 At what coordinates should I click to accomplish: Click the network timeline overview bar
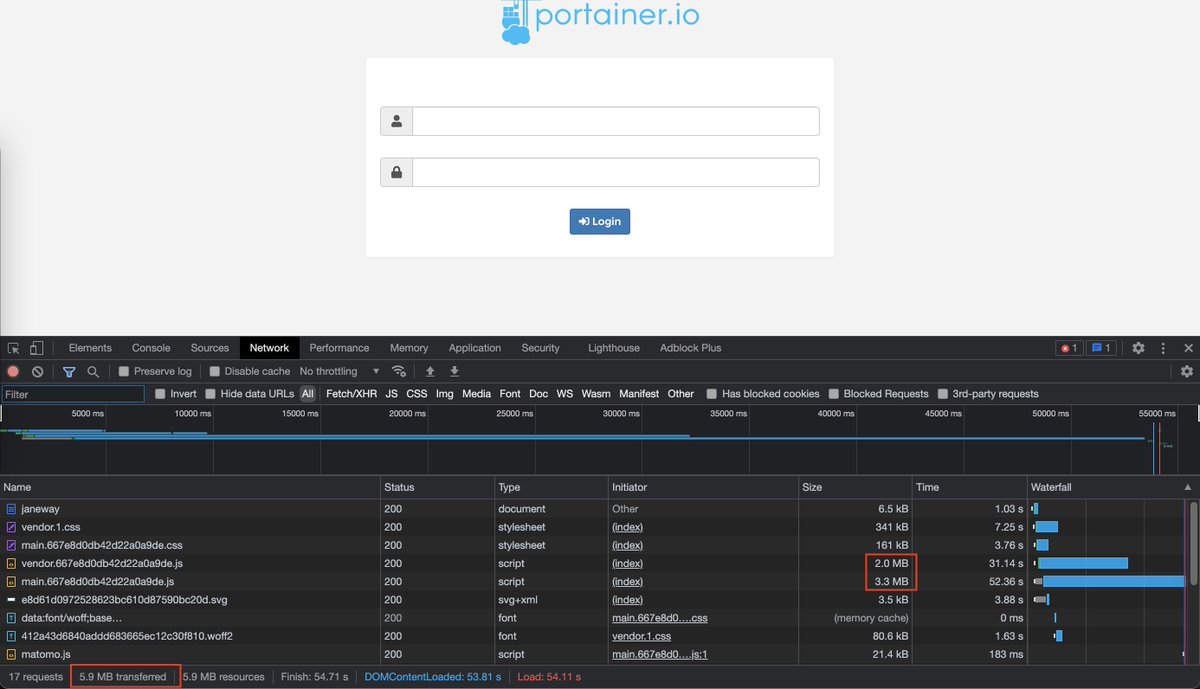(x=600, y=441)
